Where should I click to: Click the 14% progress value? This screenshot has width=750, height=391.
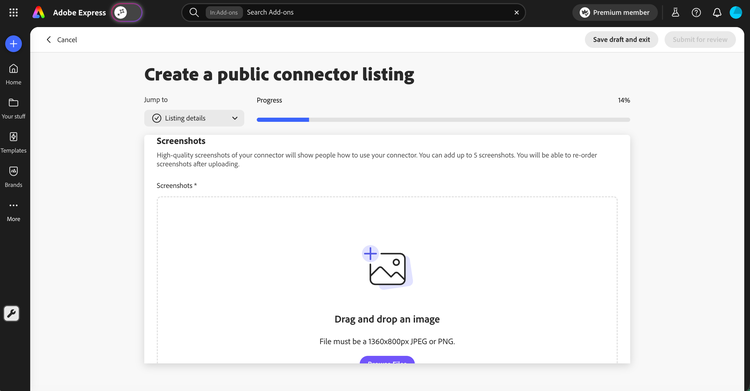tap(624, 101)
